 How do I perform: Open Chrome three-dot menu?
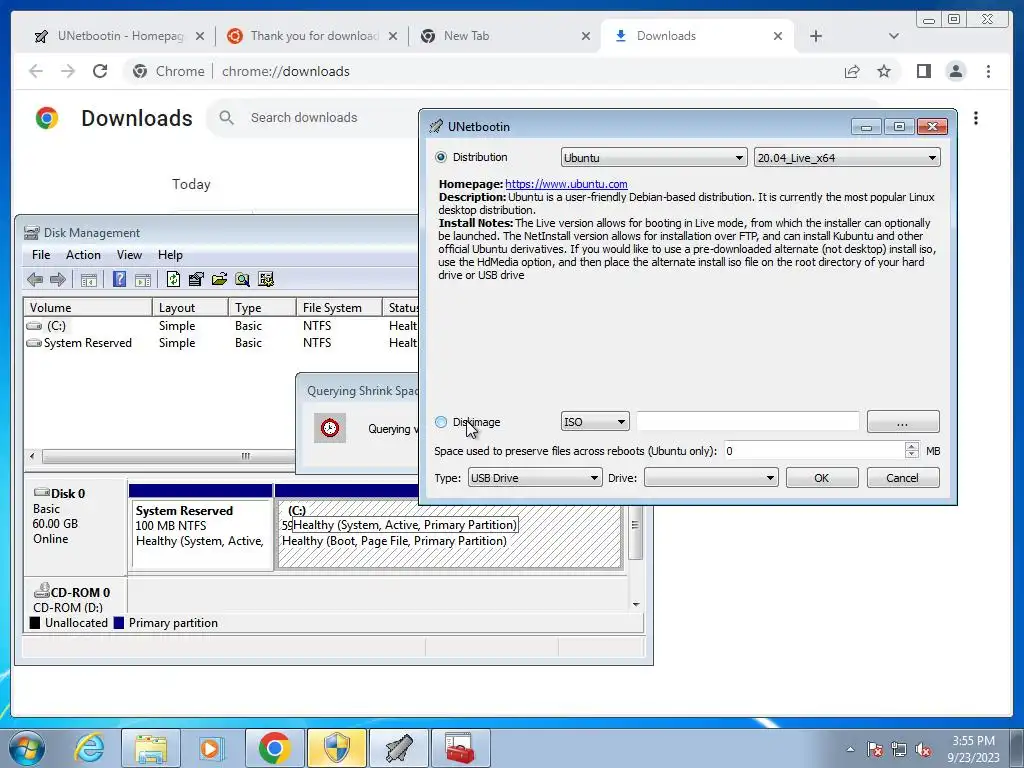point(988,71)
